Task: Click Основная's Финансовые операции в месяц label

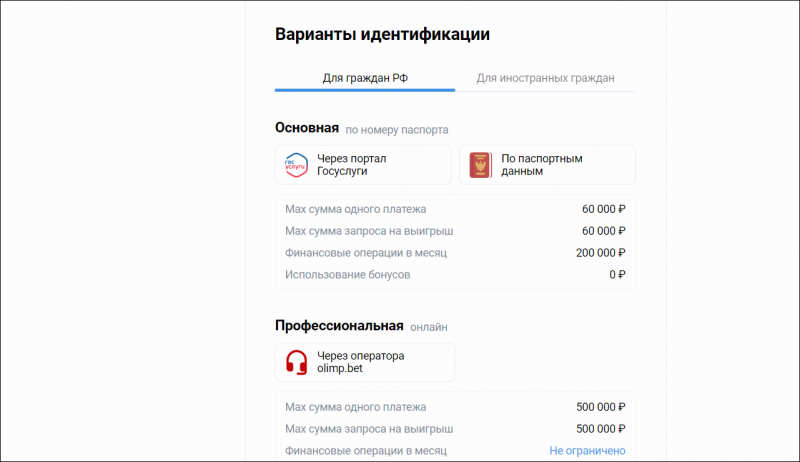Action: coord(366,253)
